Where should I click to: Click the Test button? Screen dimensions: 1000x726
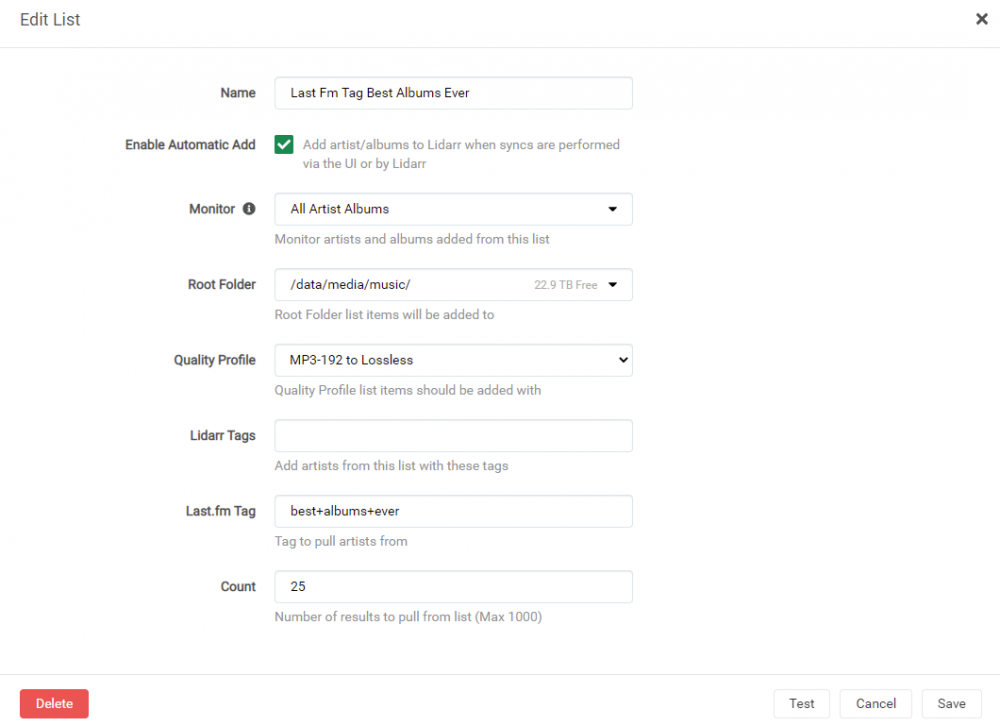[802, 704]
